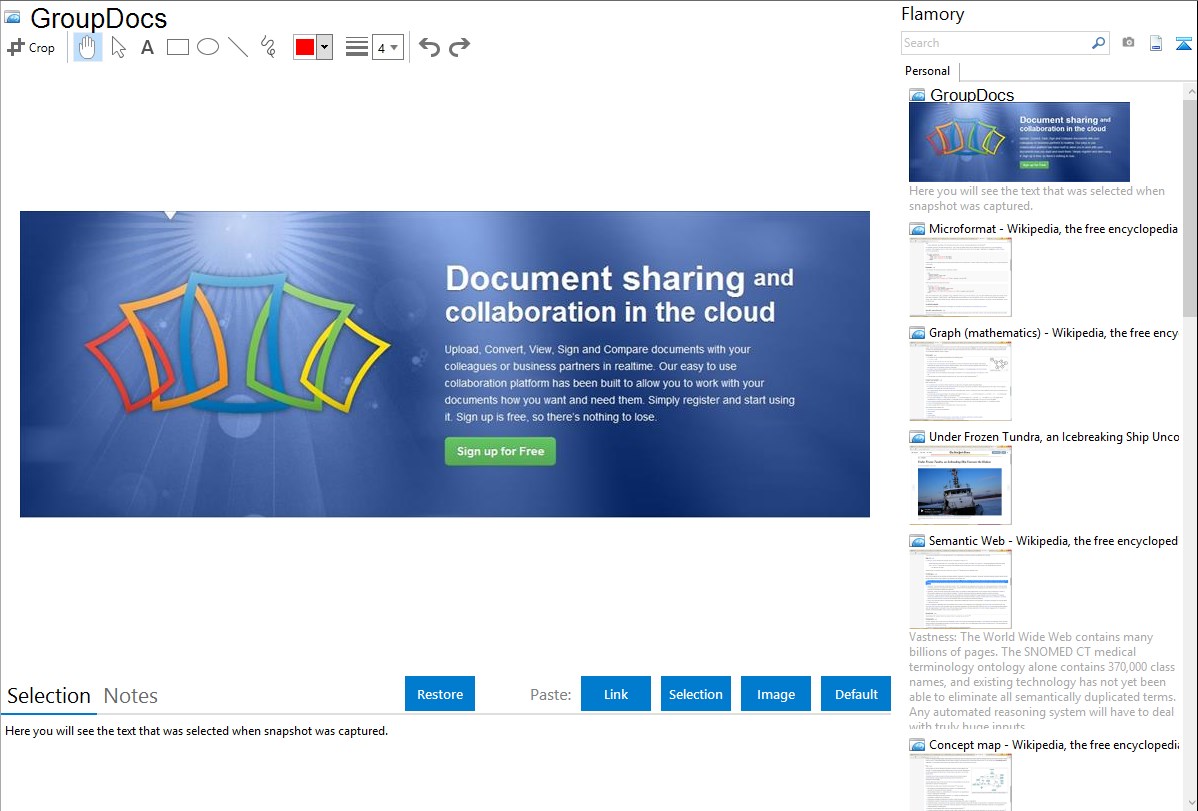Open the Microformat Wikipedia snapshot thumbnail
The height and width of the screenshot is (811, 1198).
[960, 277]
